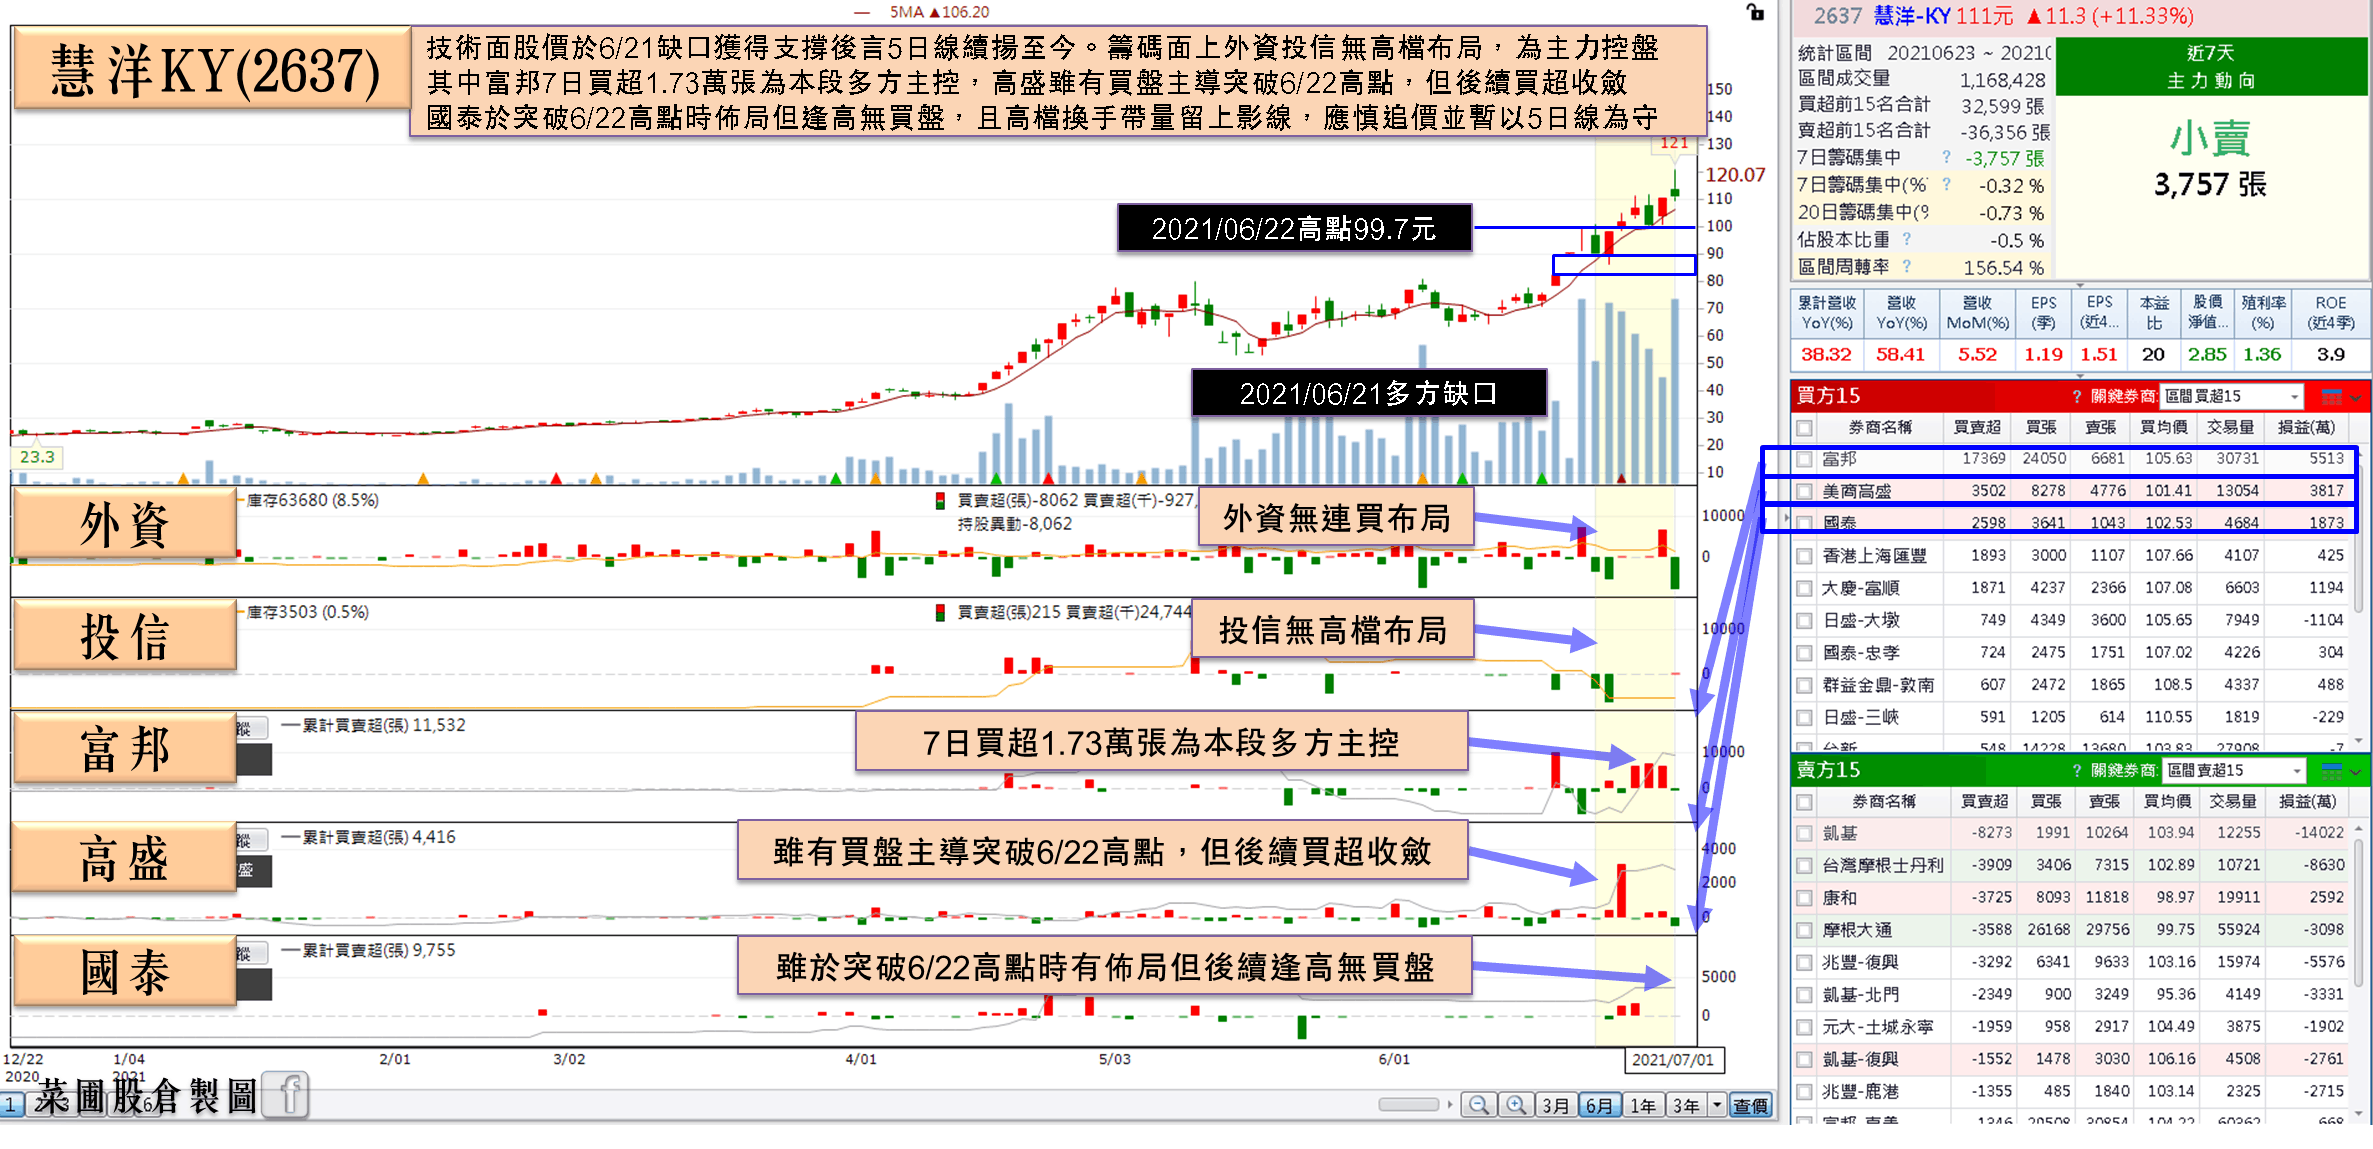Click the up arrow of the 賣方15 table scrollbar
The height and width of the screenshot is (1149, 2373).
[2358, 829]
